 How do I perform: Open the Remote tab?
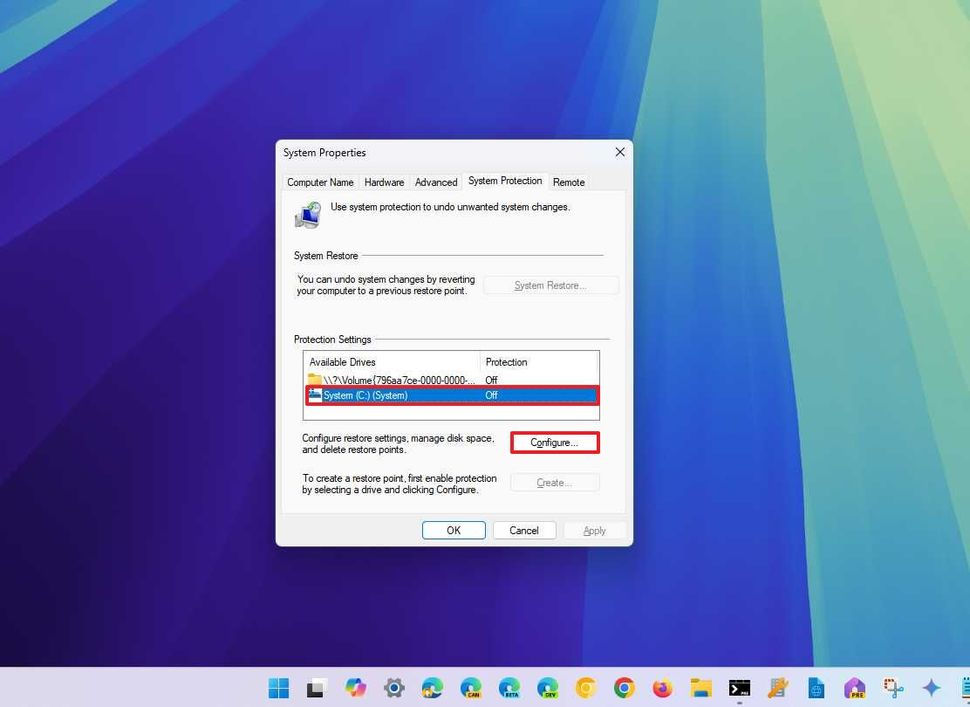point(568,182)
